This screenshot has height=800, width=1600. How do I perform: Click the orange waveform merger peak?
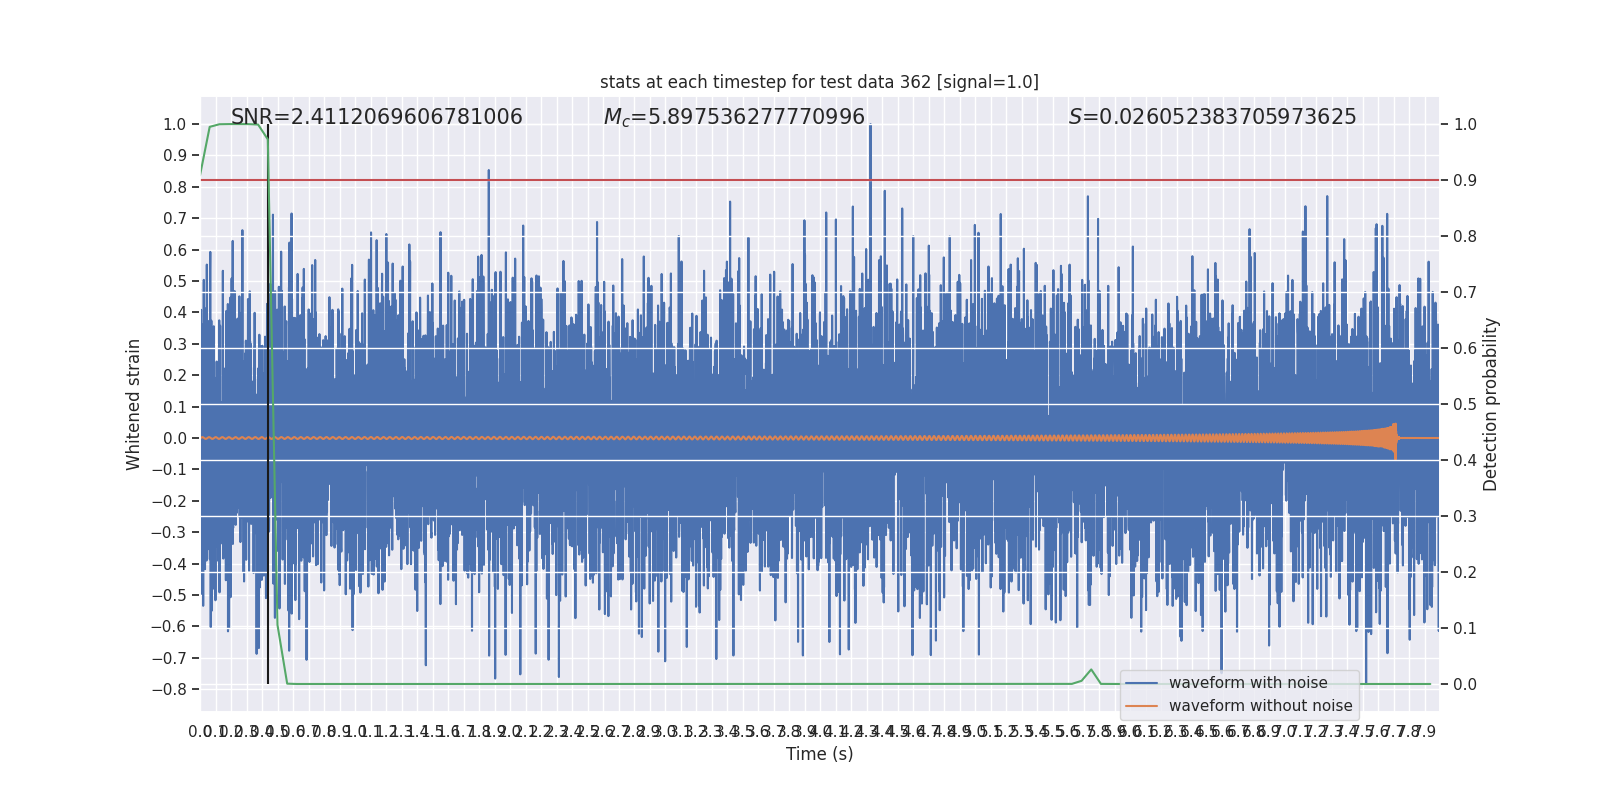(1394, 439)
